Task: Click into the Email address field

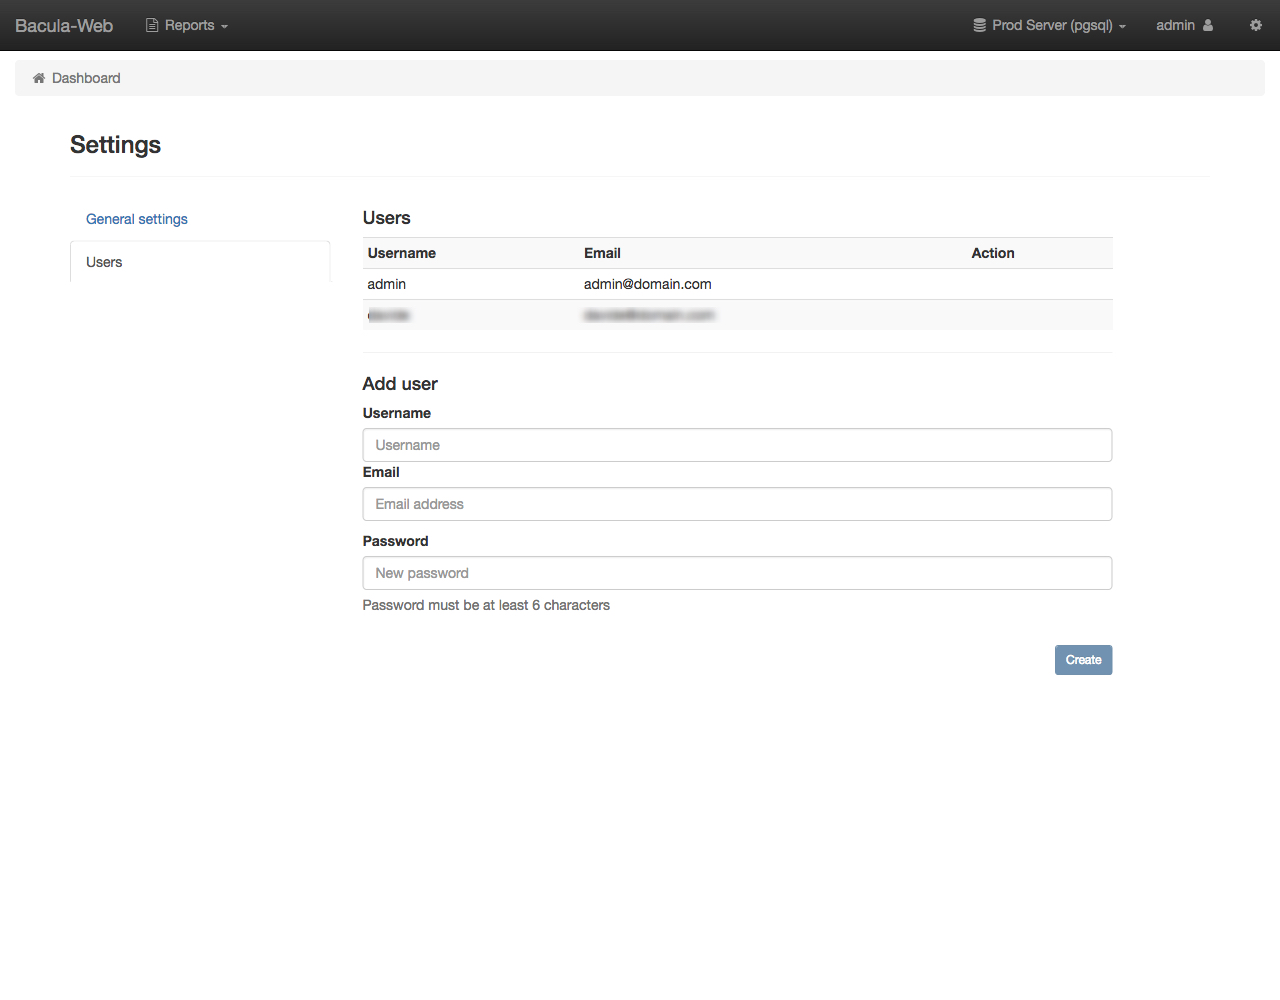Action: pos(737,504)
